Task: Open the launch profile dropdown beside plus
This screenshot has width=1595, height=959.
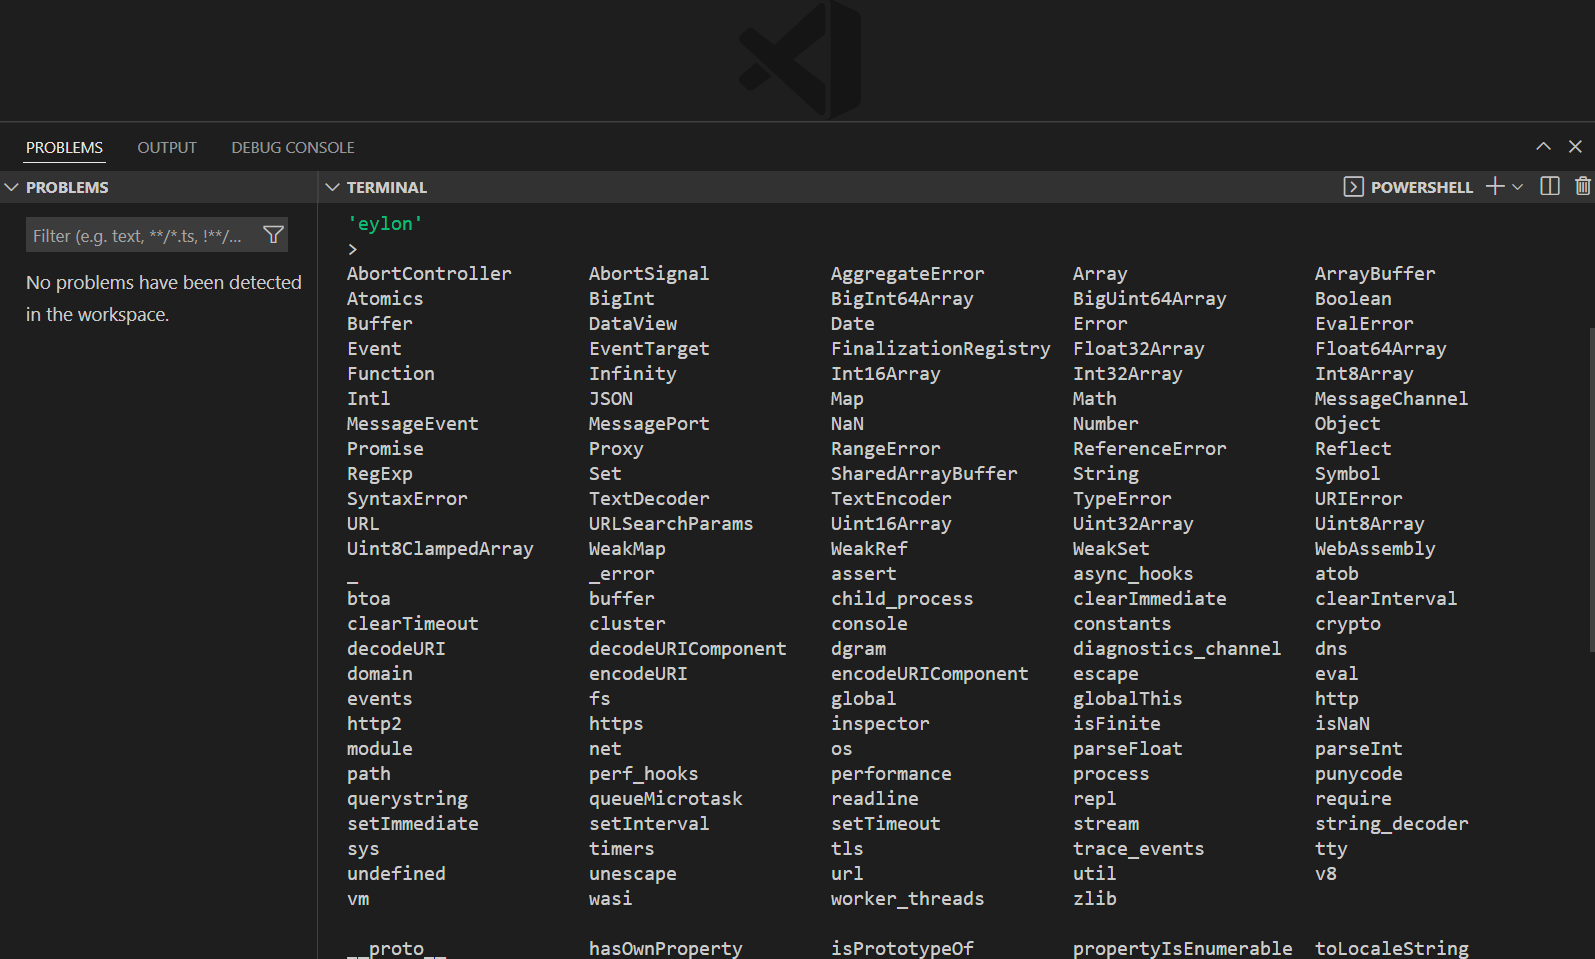Action: (x=1518, y=187)
